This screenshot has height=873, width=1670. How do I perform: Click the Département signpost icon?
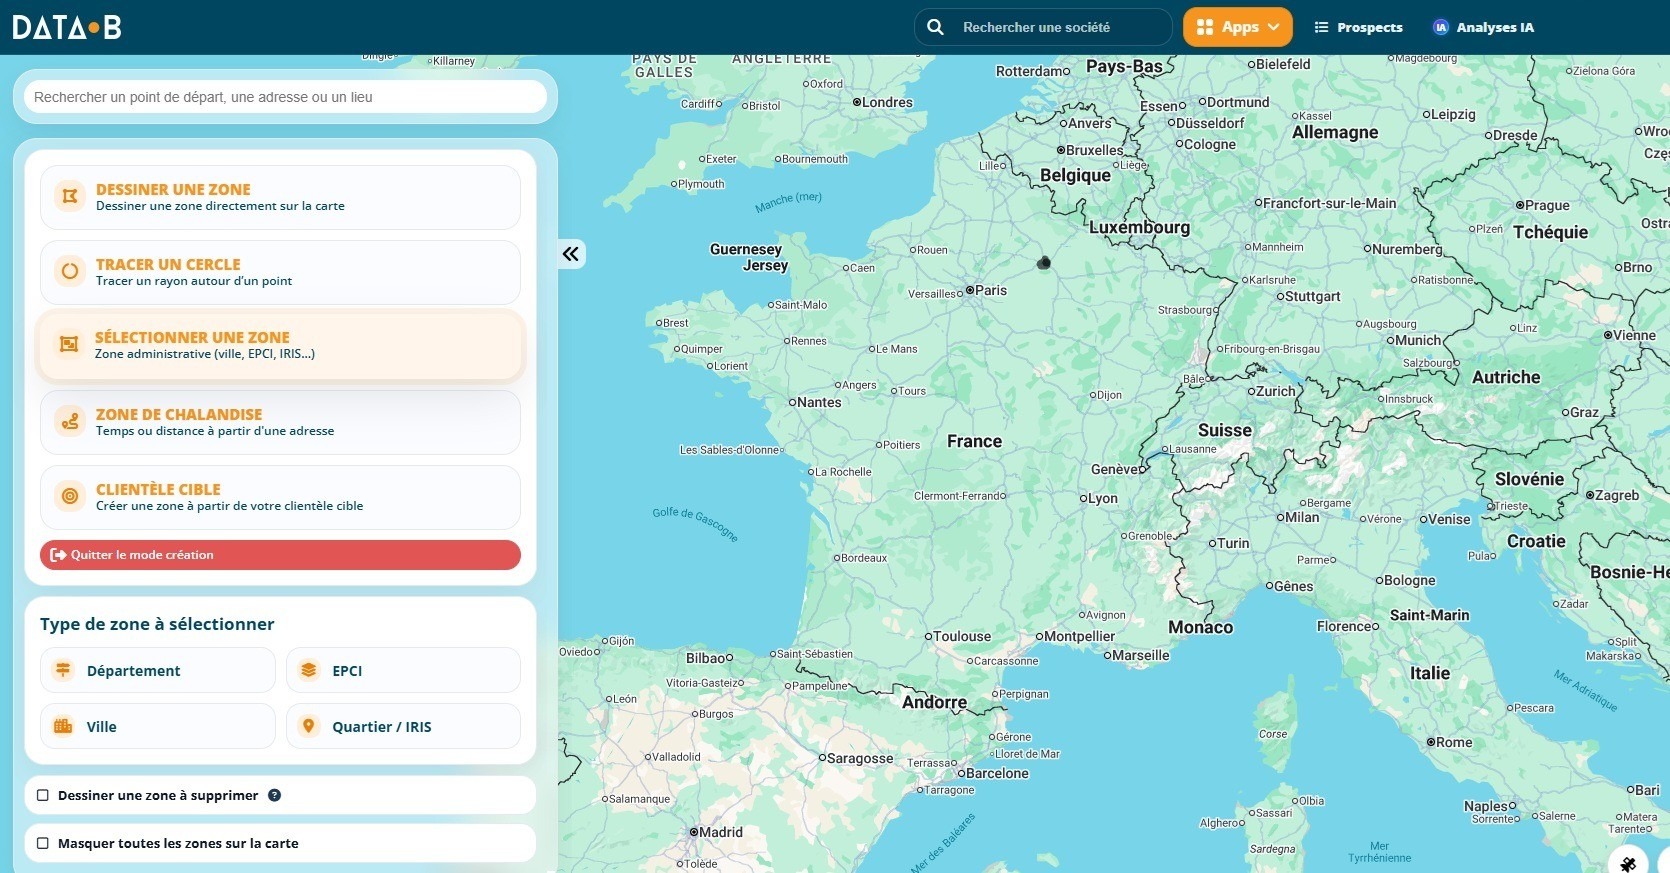click(63, 670)
